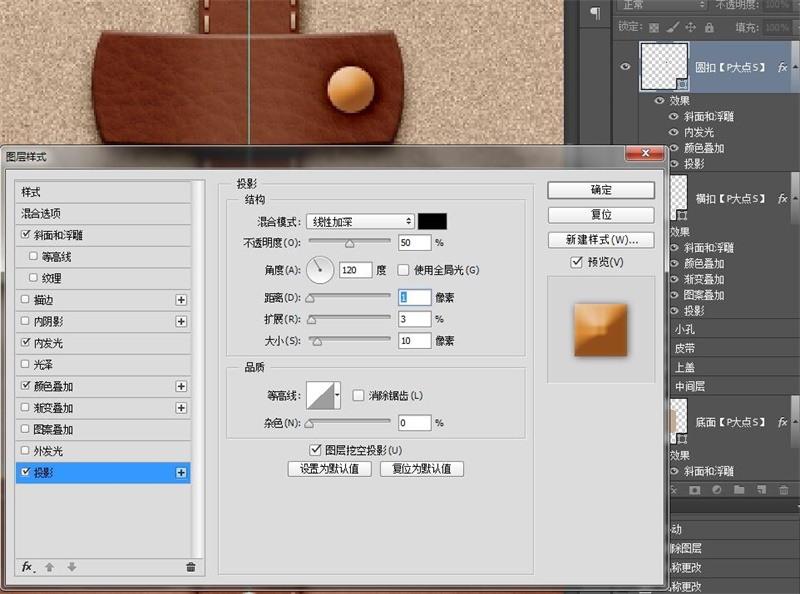Image resolution: width=800 pixels, height=594 pixels.
Task: Add another 颜色叠加 effect with its plus icon
Action: click(x=181, y=386)
